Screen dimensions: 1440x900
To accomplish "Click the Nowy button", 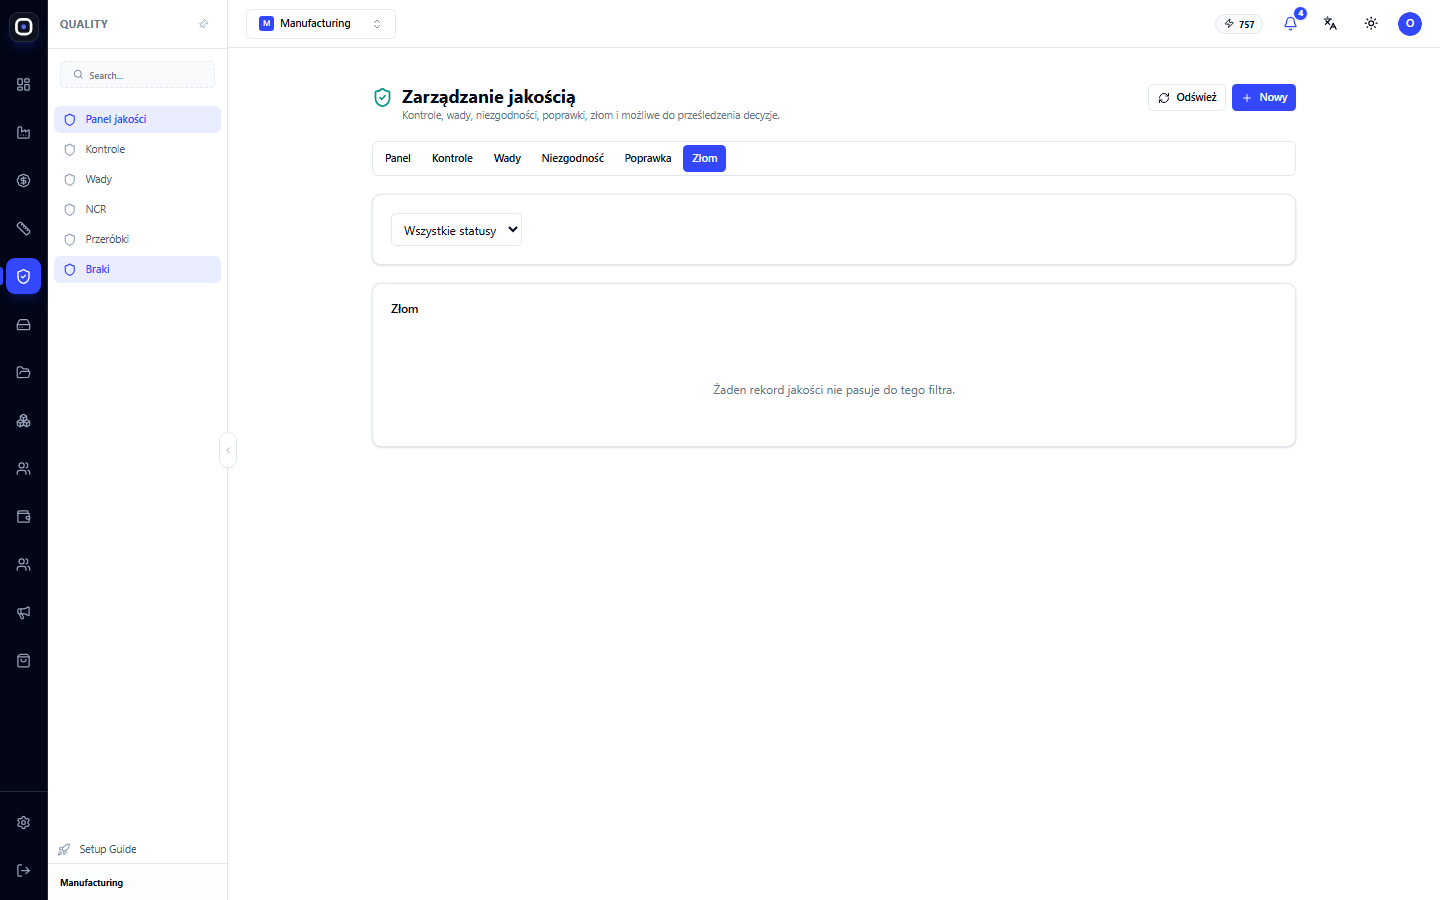I will pos(1264,98).
